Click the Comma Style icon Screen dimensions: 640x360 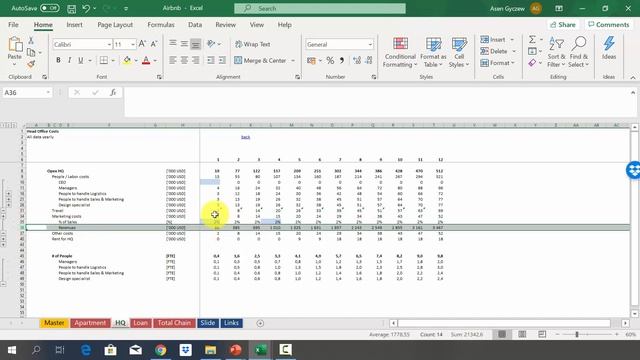coord(342,61)
